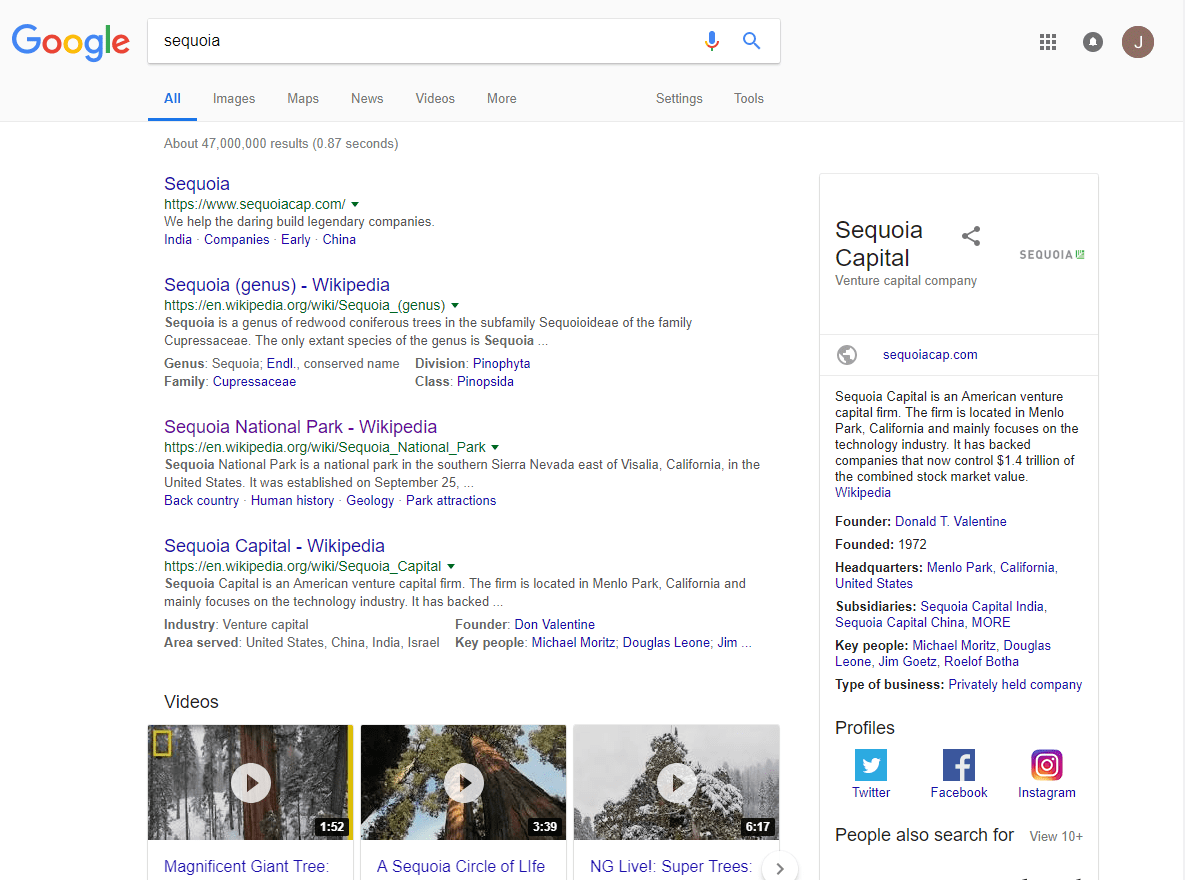Open Sequoia Capital India subsidiary link
The height and width of the screenshot is (880, 1185).
[982, 607]
